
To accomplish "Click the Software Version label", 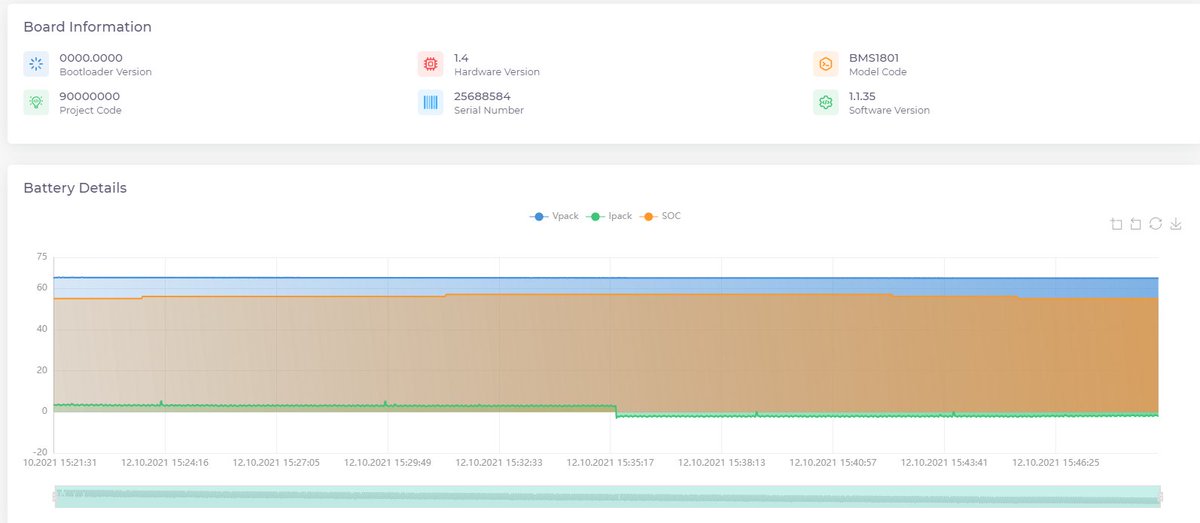I will pos(889,110).
